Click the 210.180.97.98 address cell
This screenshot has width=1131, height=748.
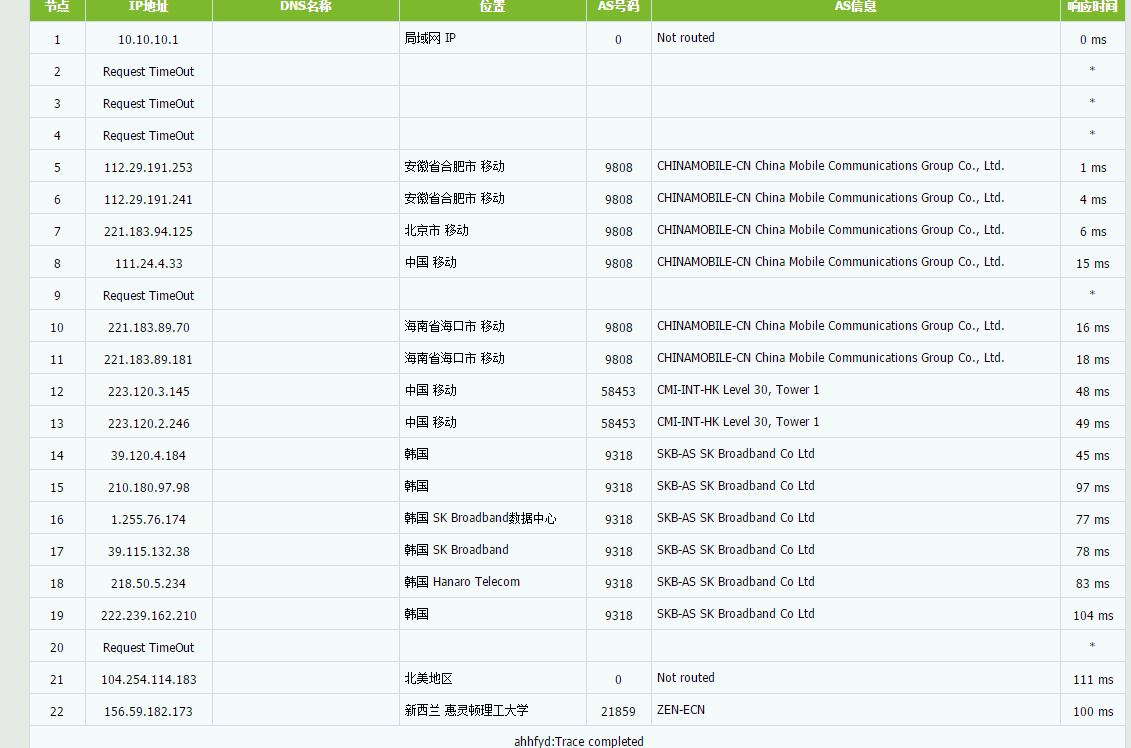point(148,488)
